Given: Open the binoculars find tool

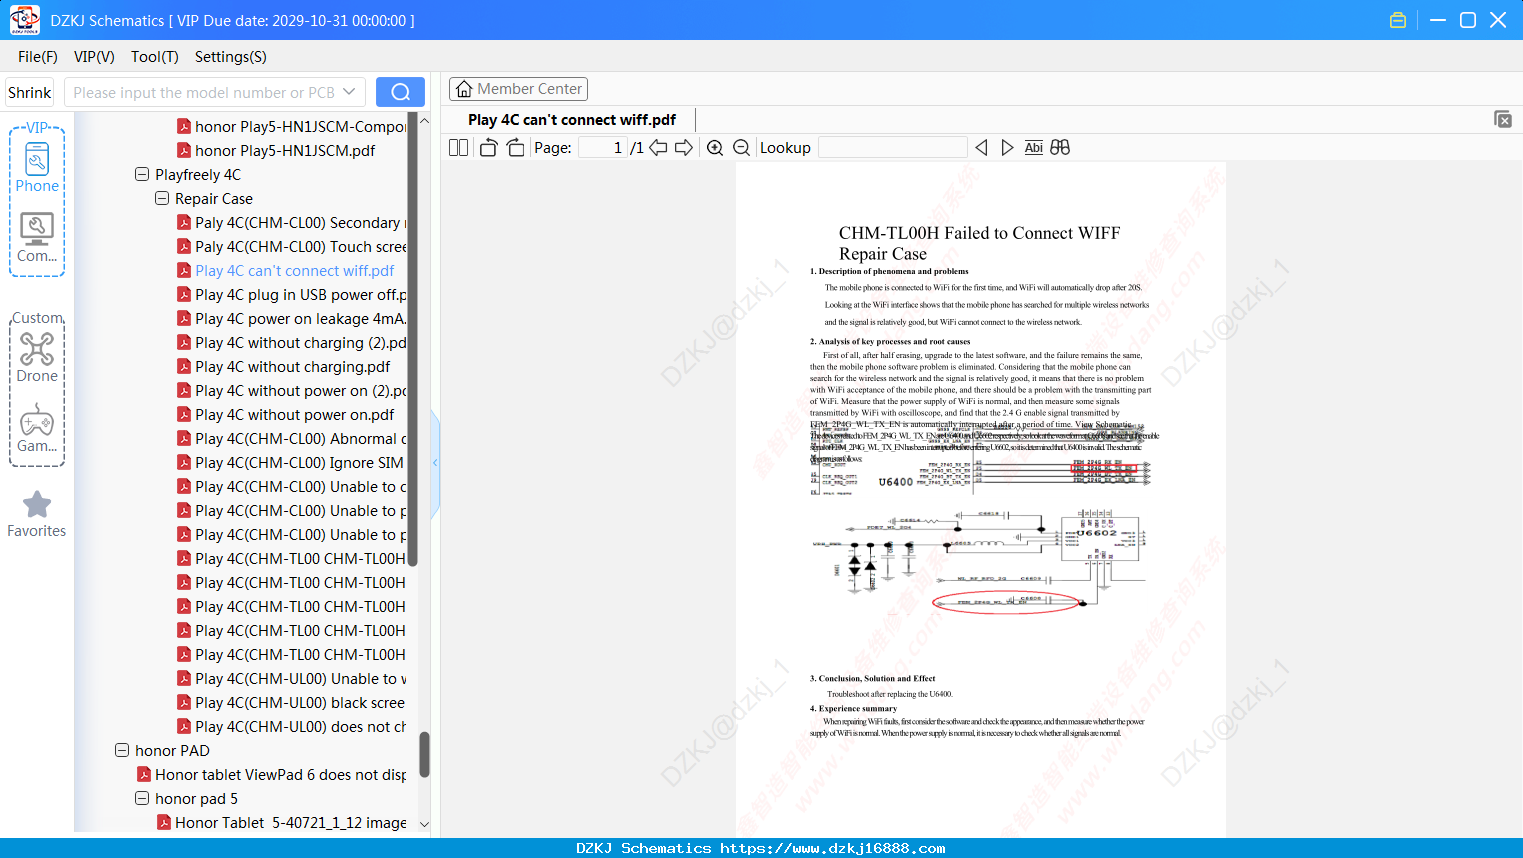Looking at the screenshot, I should point(1060,148).
